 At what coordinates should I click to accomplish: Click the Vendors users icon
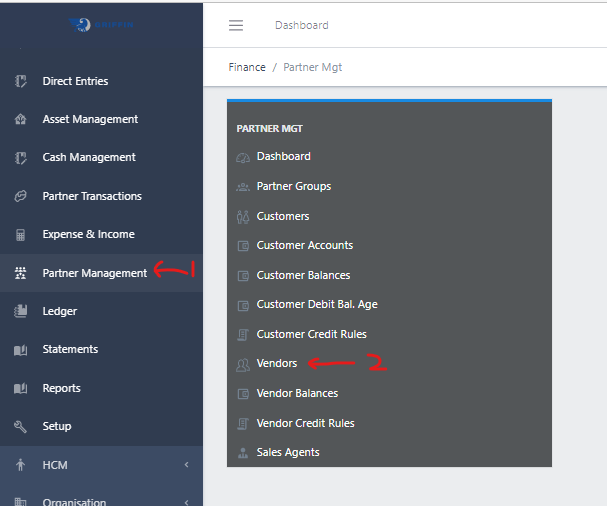pyautogui.click(x=243, y=365)
